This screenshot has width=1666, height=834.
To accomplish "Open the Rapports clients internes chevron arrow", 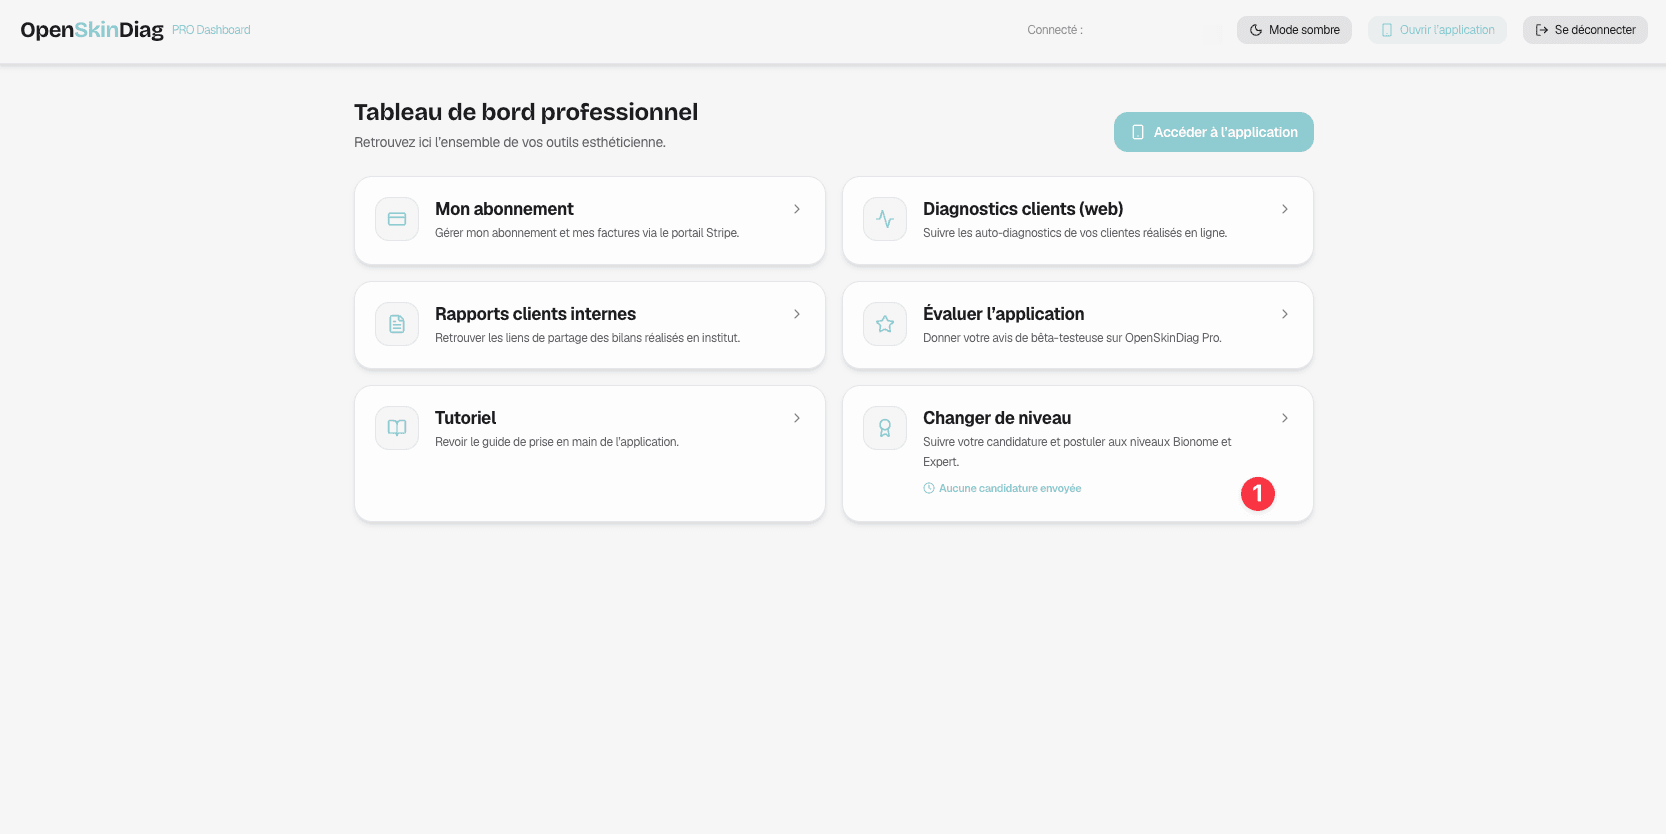I will coord(797,314).
